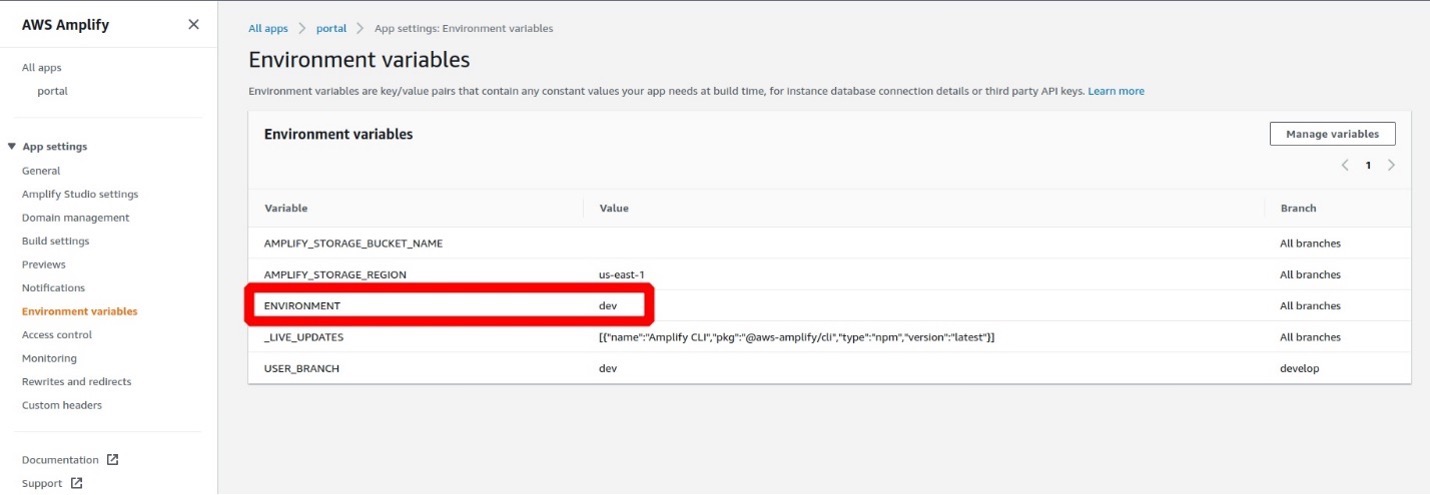Go to Amplify Studio settings
The height and width of the screenshot is (495, 1430).
tap(80, 194)
